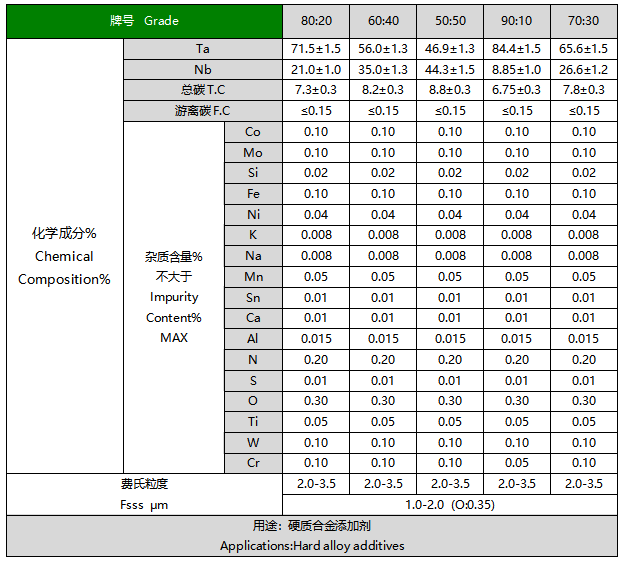Image resolution: width=625 pixels, height=563 pixels.
Task: Click the 0.008 K value under 90:10
Action: [x=517, y=235]
